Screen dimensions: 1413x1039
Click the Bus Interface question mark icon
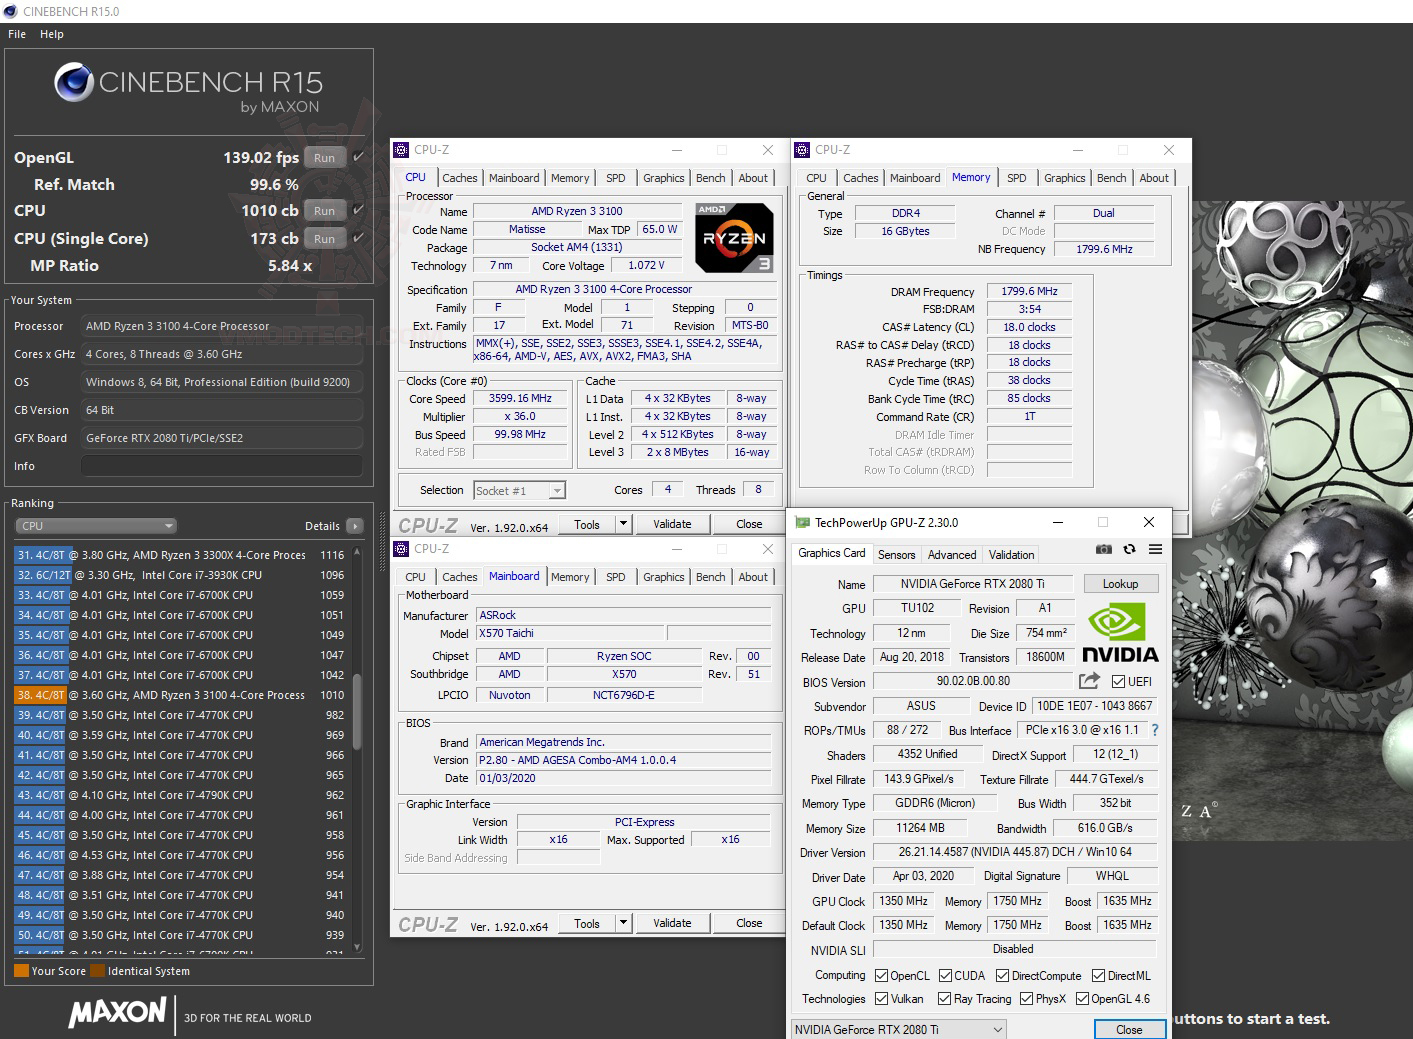coord(1155,730)
